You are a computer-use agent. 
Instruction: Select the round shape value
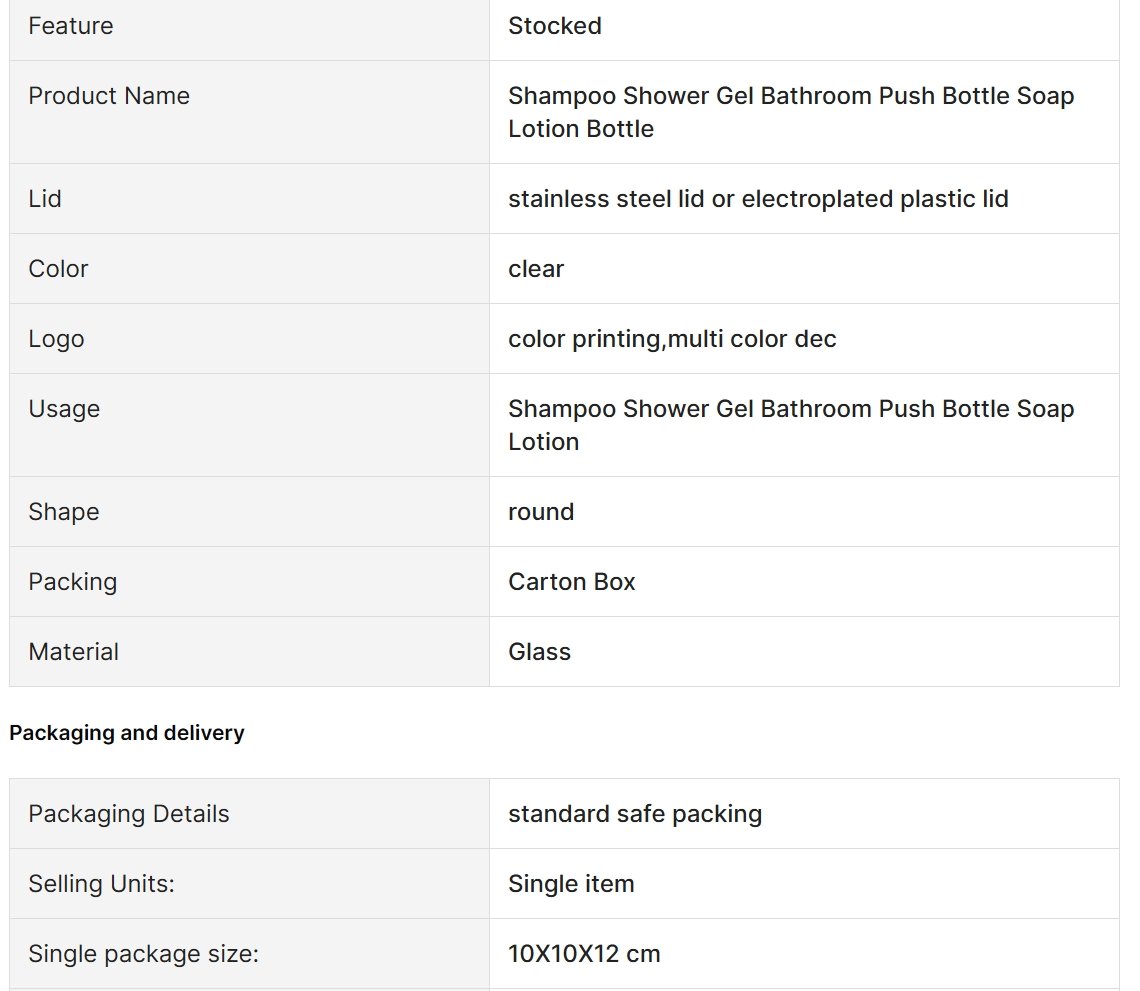(541, 512)
